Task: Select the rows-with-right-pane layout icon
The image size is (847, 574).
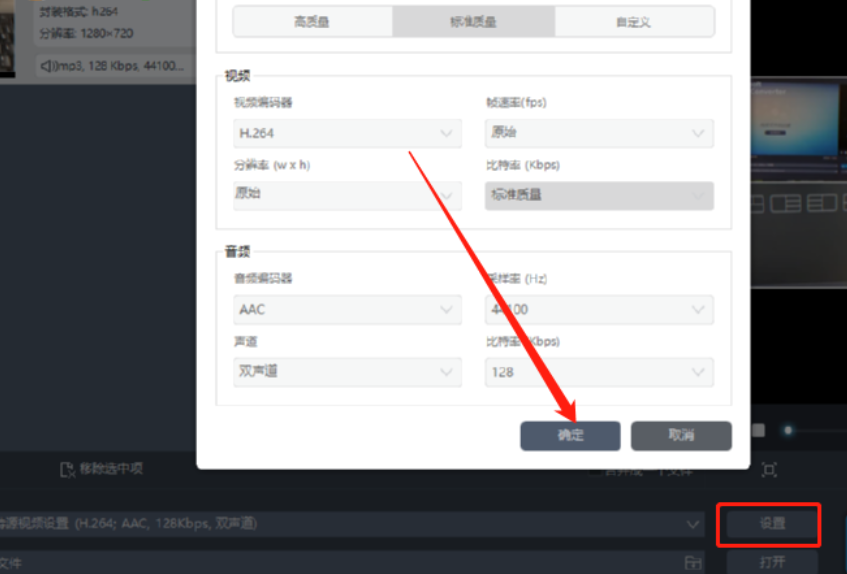Action: click(822, 204)
